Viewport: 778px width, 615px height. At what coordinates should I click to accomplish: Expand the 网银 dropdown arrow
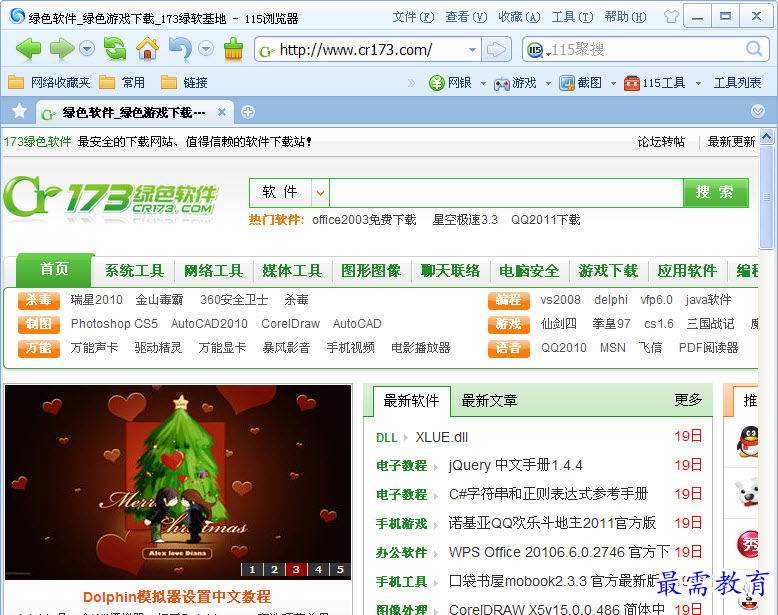pyautogui.click(x=483, y=83)
